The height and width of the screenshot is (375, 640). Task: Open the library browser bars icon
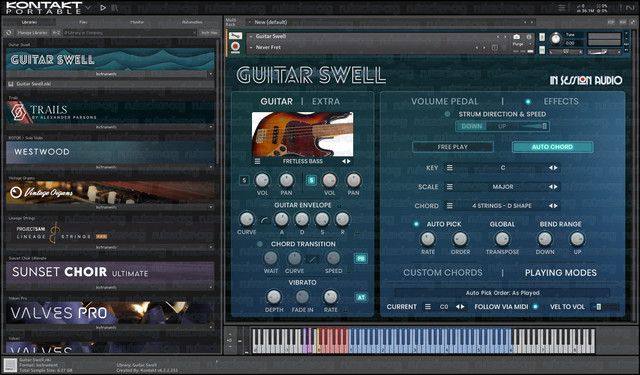(115, 7)
